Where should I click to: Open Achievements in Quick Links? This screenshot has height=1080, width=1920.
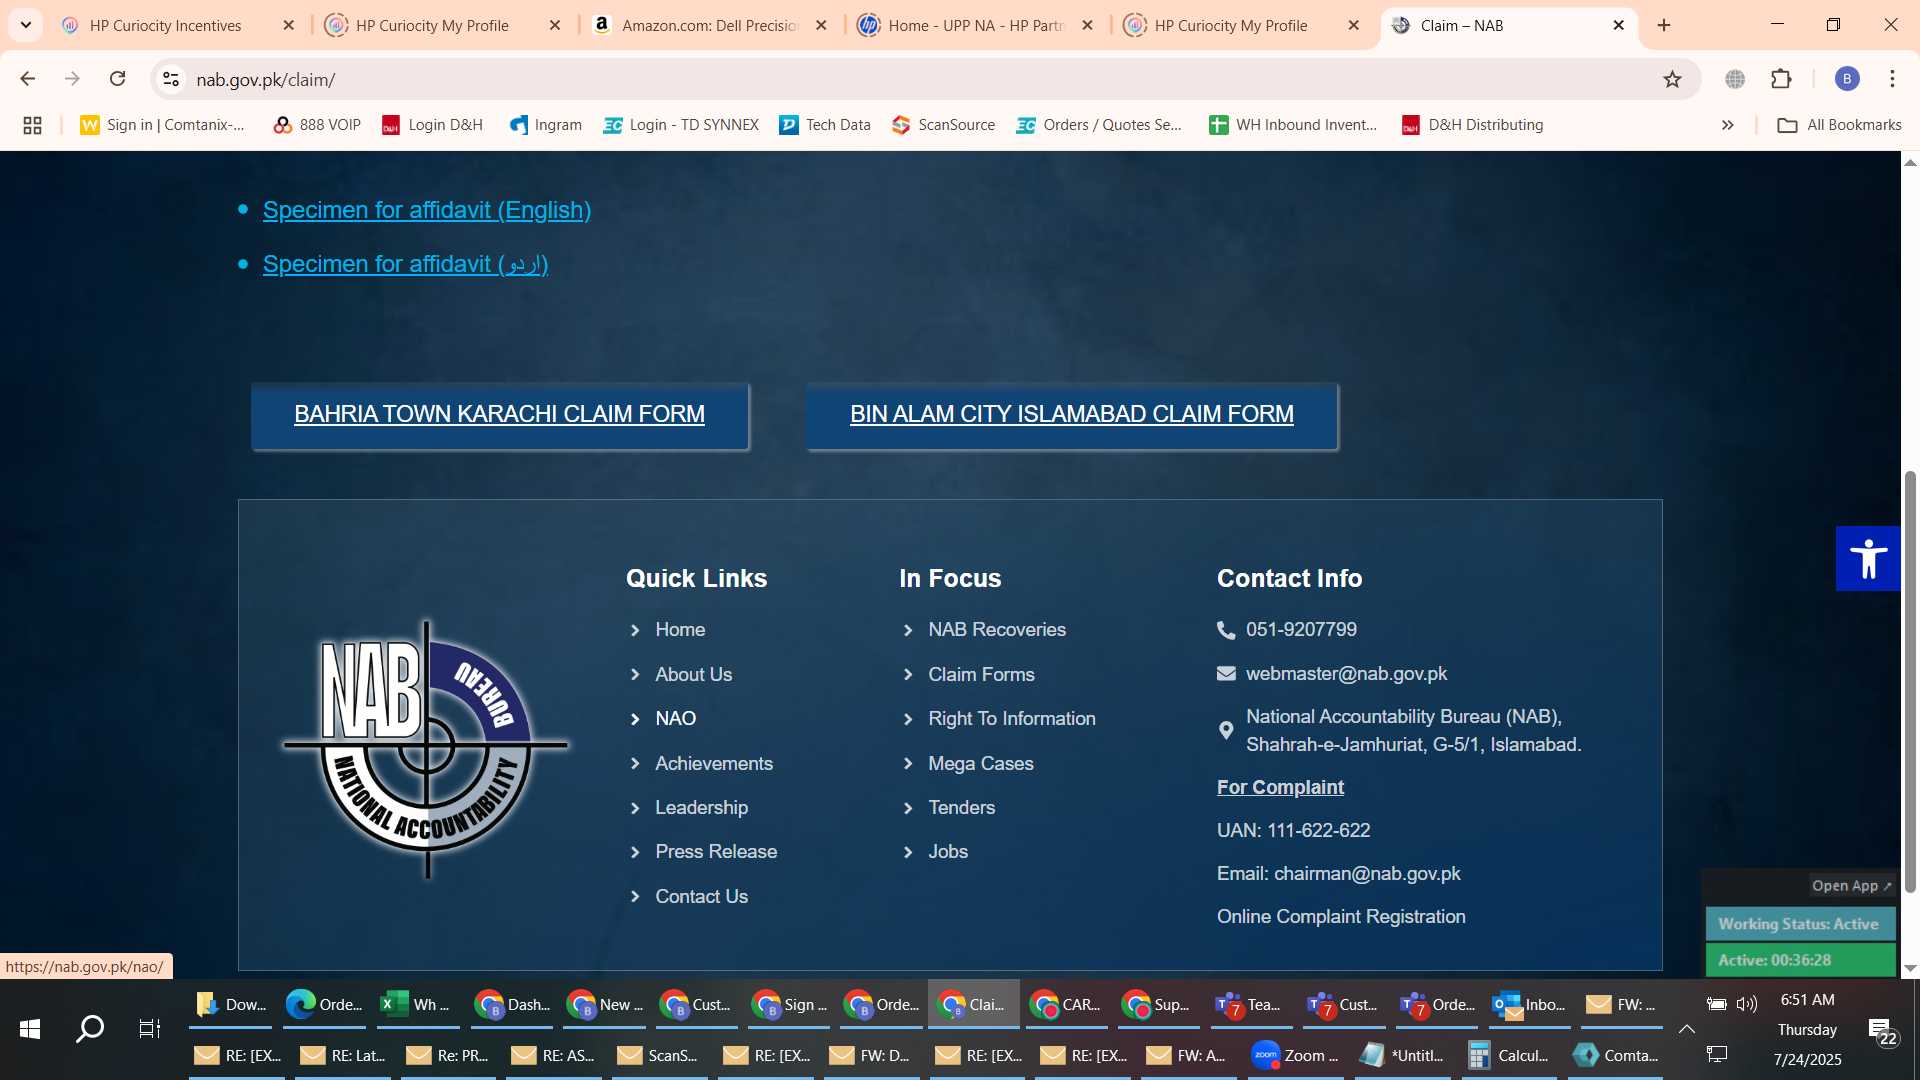(x=714, y=763)
